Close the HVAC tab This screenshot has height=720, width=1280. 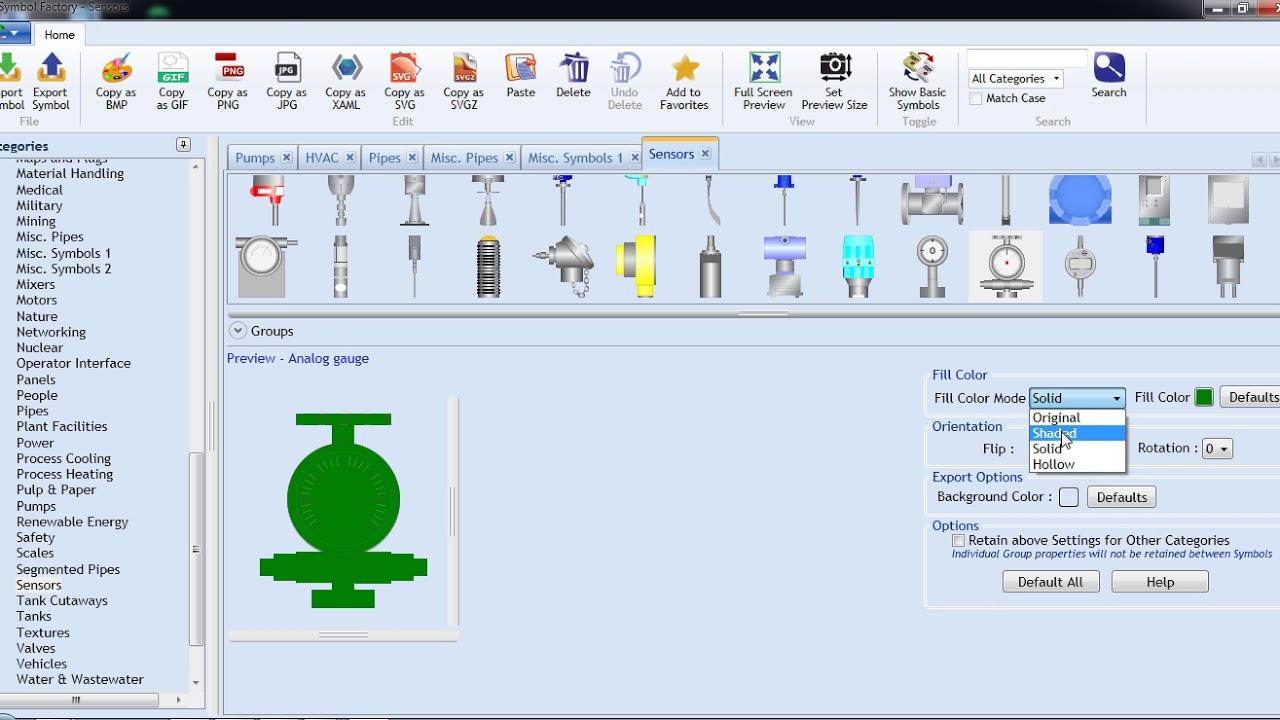coord(350,158)
